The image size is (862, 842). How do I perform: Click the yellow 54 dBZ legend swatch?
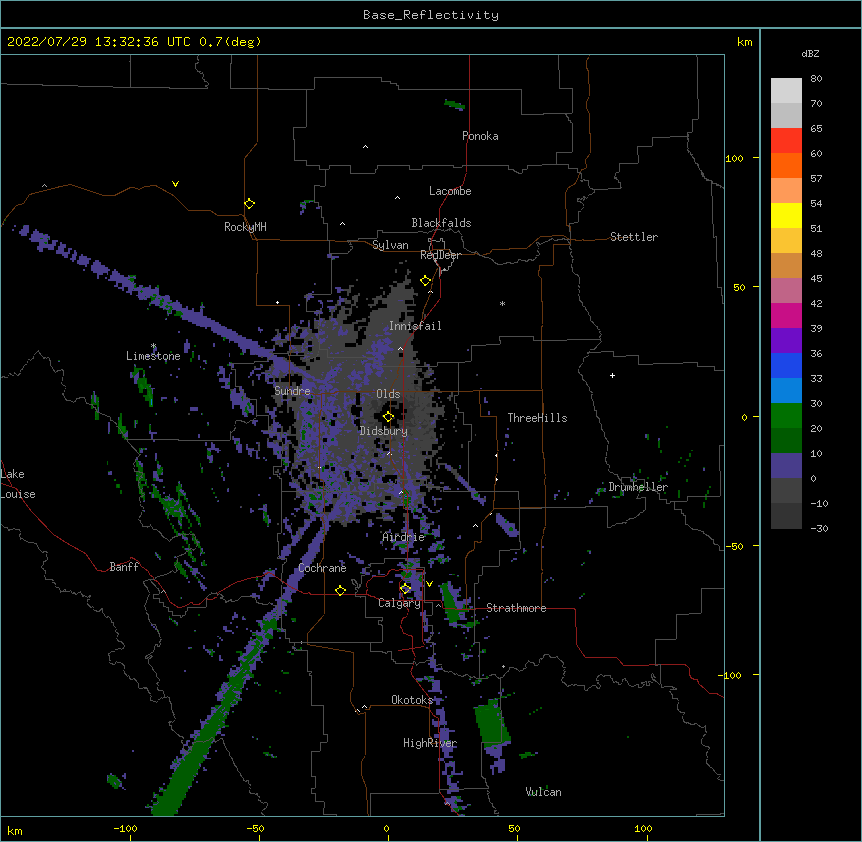coord(786,215)
